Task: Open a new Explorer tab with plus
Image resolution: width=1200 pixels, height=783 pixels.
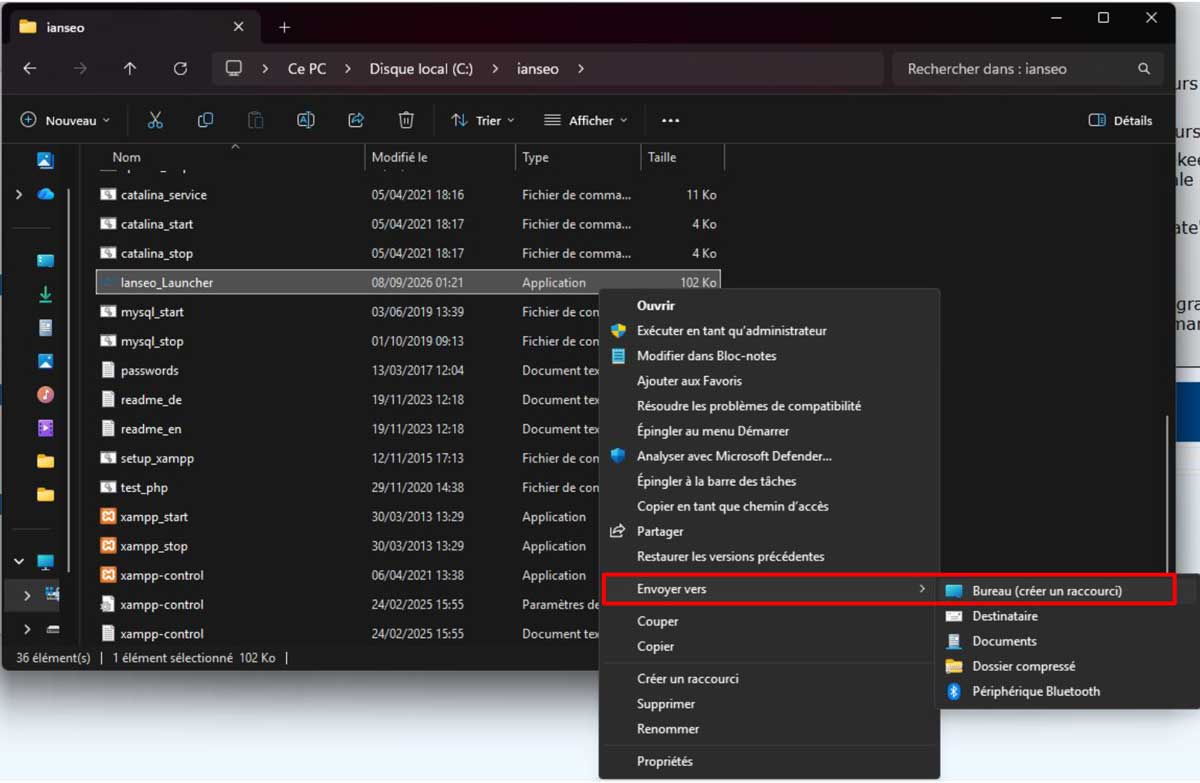Action: (x=284, y=28)
